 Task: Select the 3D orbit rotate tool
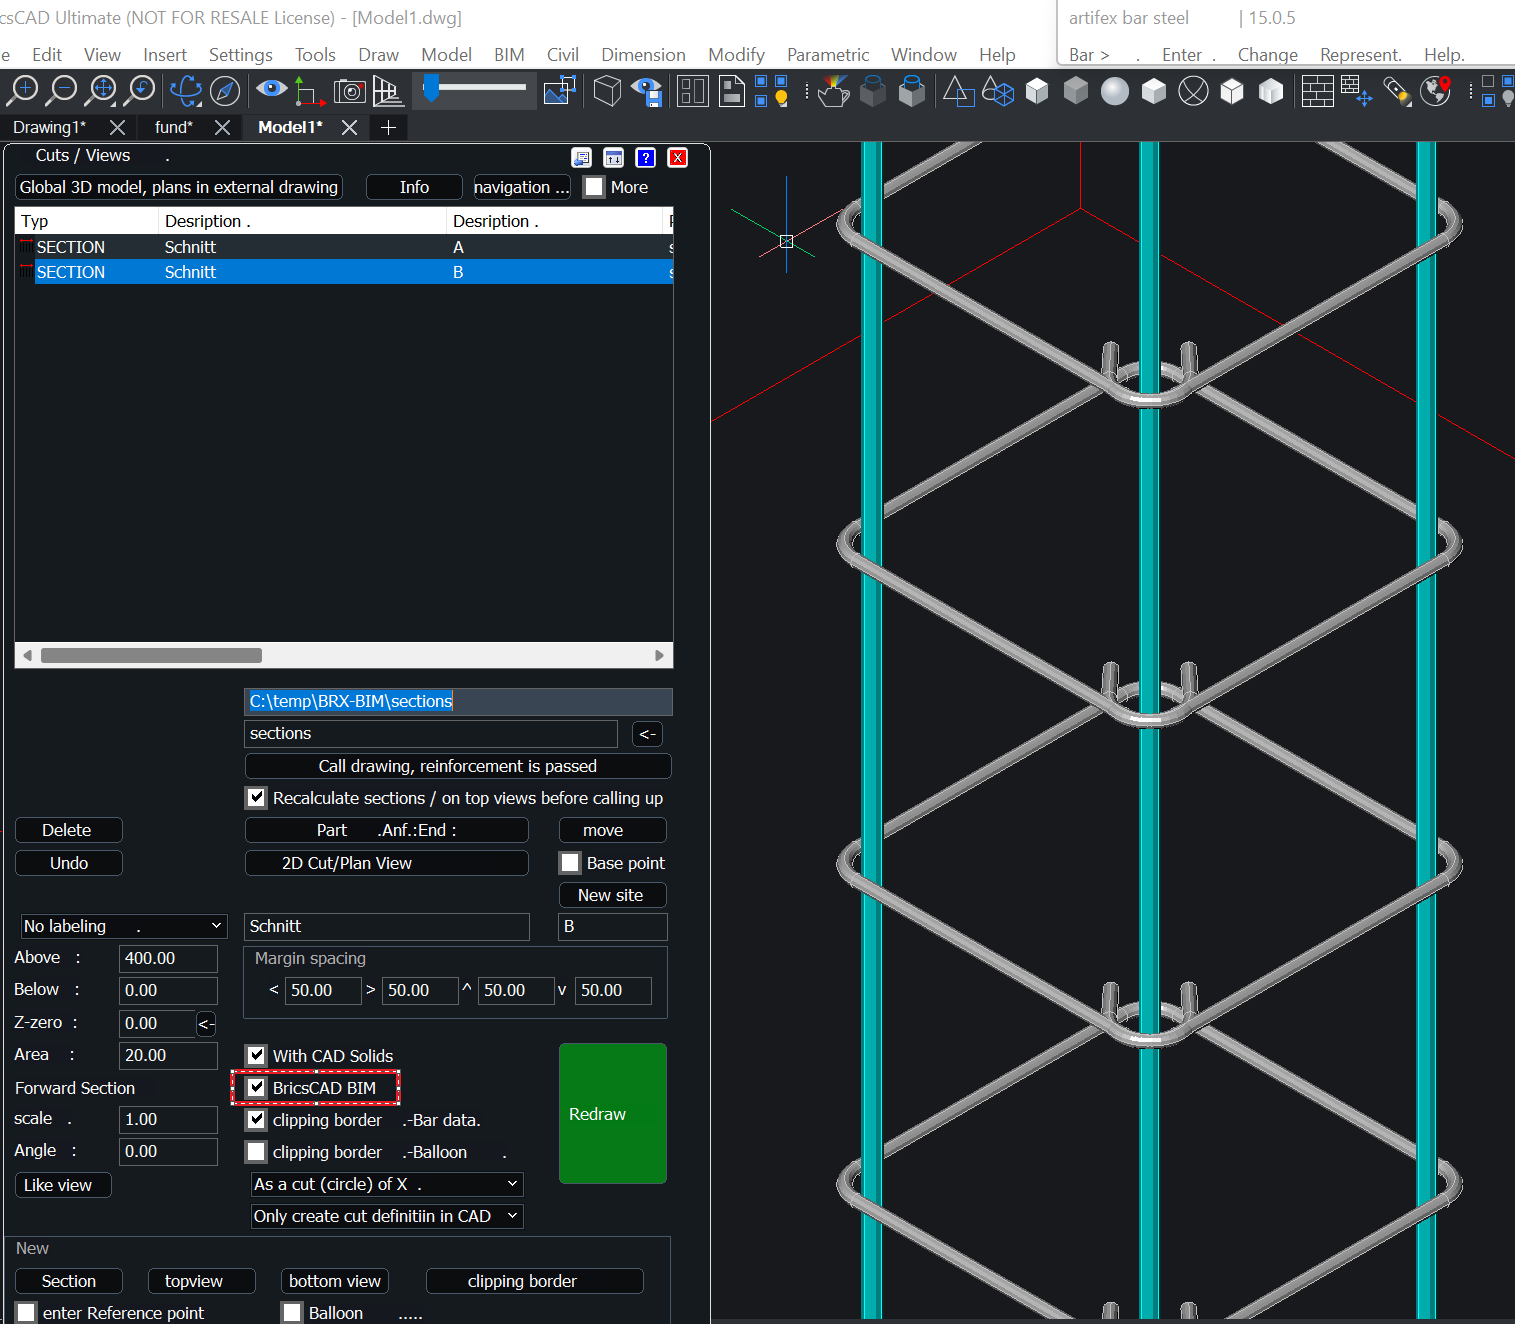(185, 91)
